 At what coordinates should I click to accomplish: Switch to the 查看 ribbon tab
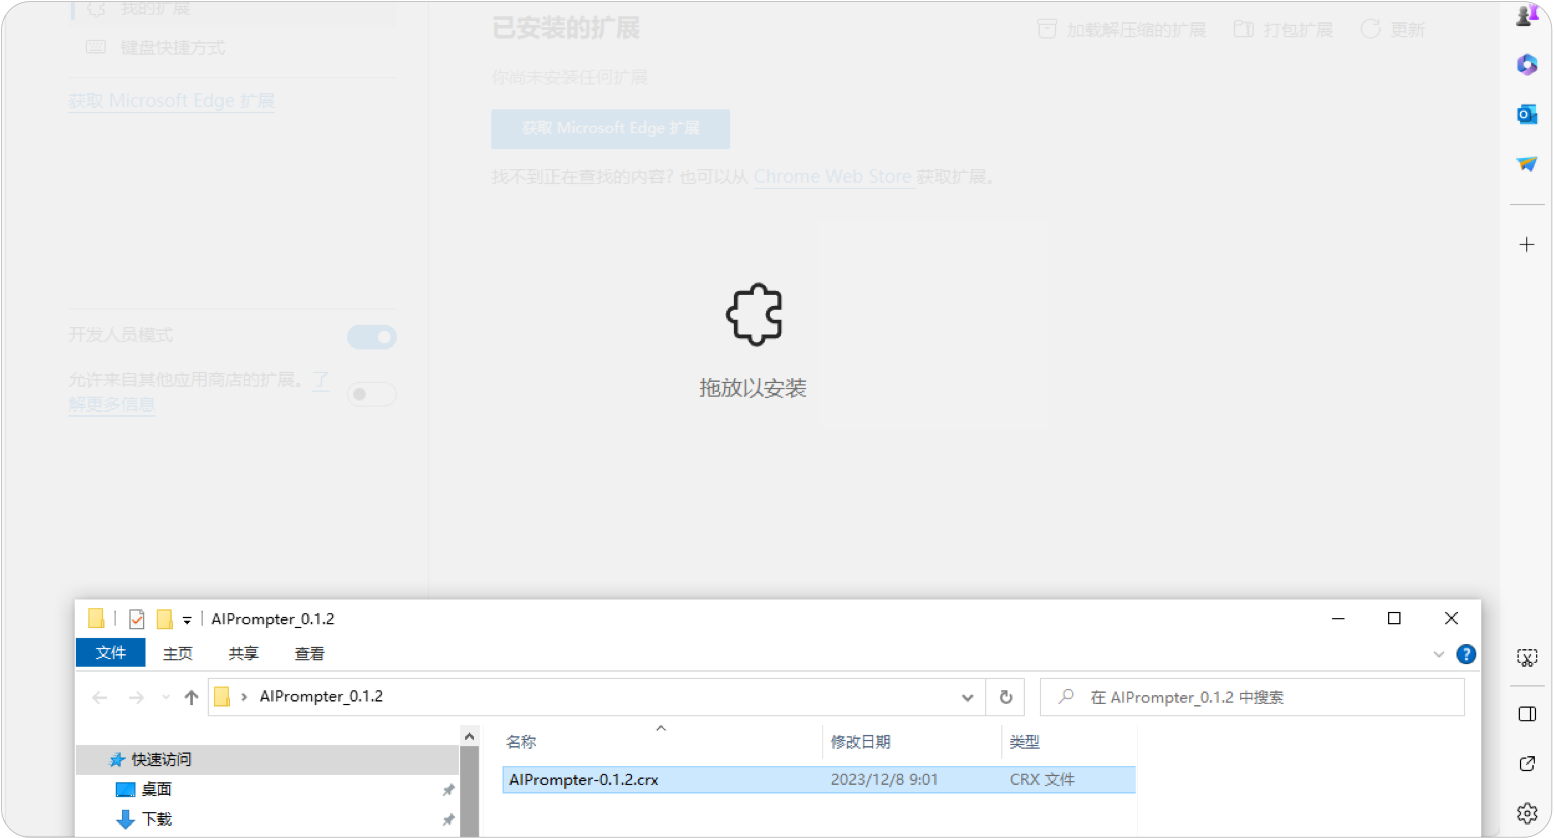pyautogui.click(x=309, y=653)
